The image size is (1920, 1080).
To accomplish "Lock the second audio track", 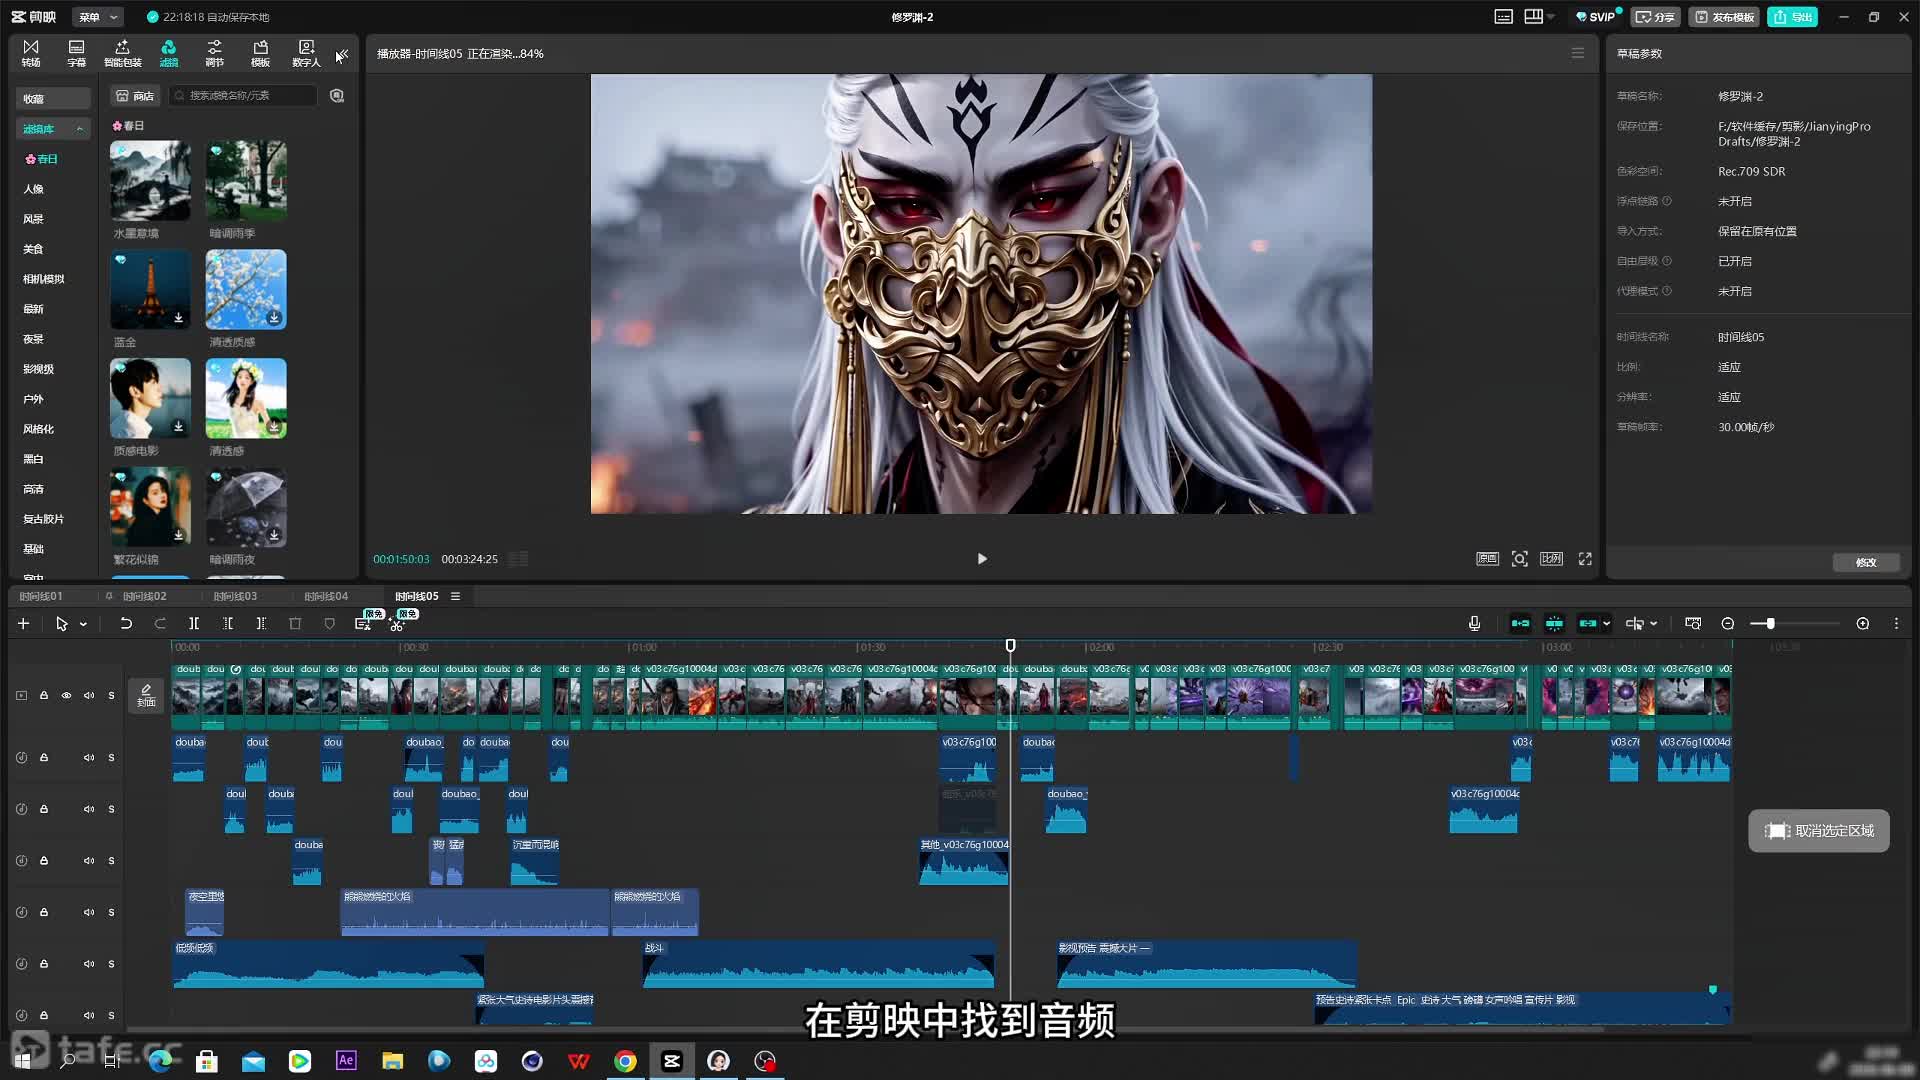I will click(x=44, y=809).
